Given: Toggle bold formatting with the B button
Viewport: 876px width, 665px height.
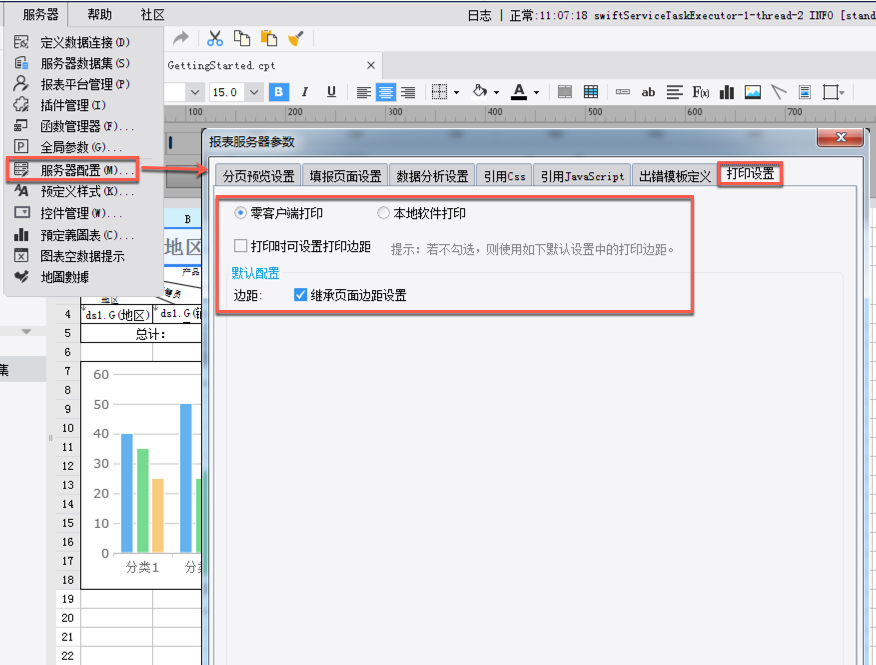Looking at the screenshot, I should [x=279, y=92].
